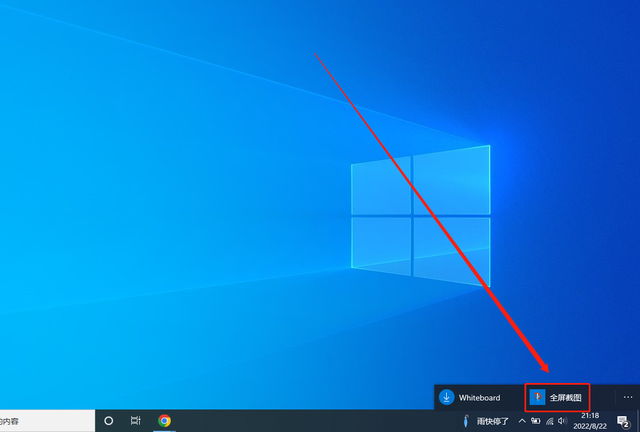Select 全屏截图 fullscreen snip option
Screen dimensions: 640x432
point(557,397)
